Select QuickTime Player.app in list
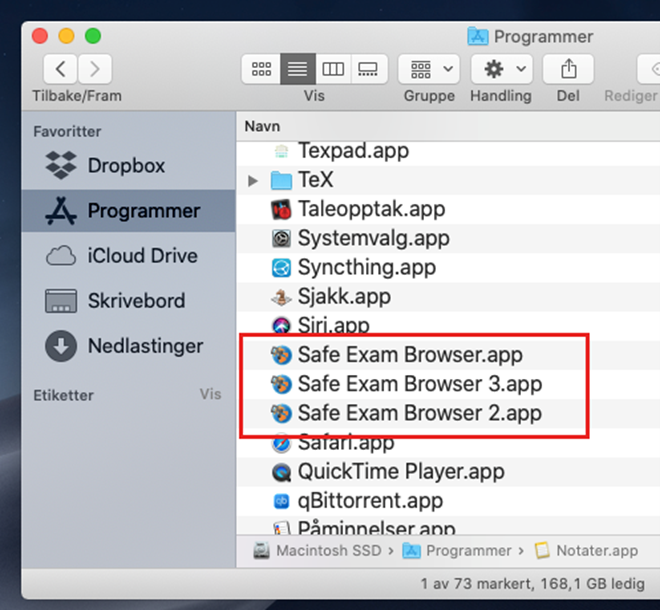 401,471
